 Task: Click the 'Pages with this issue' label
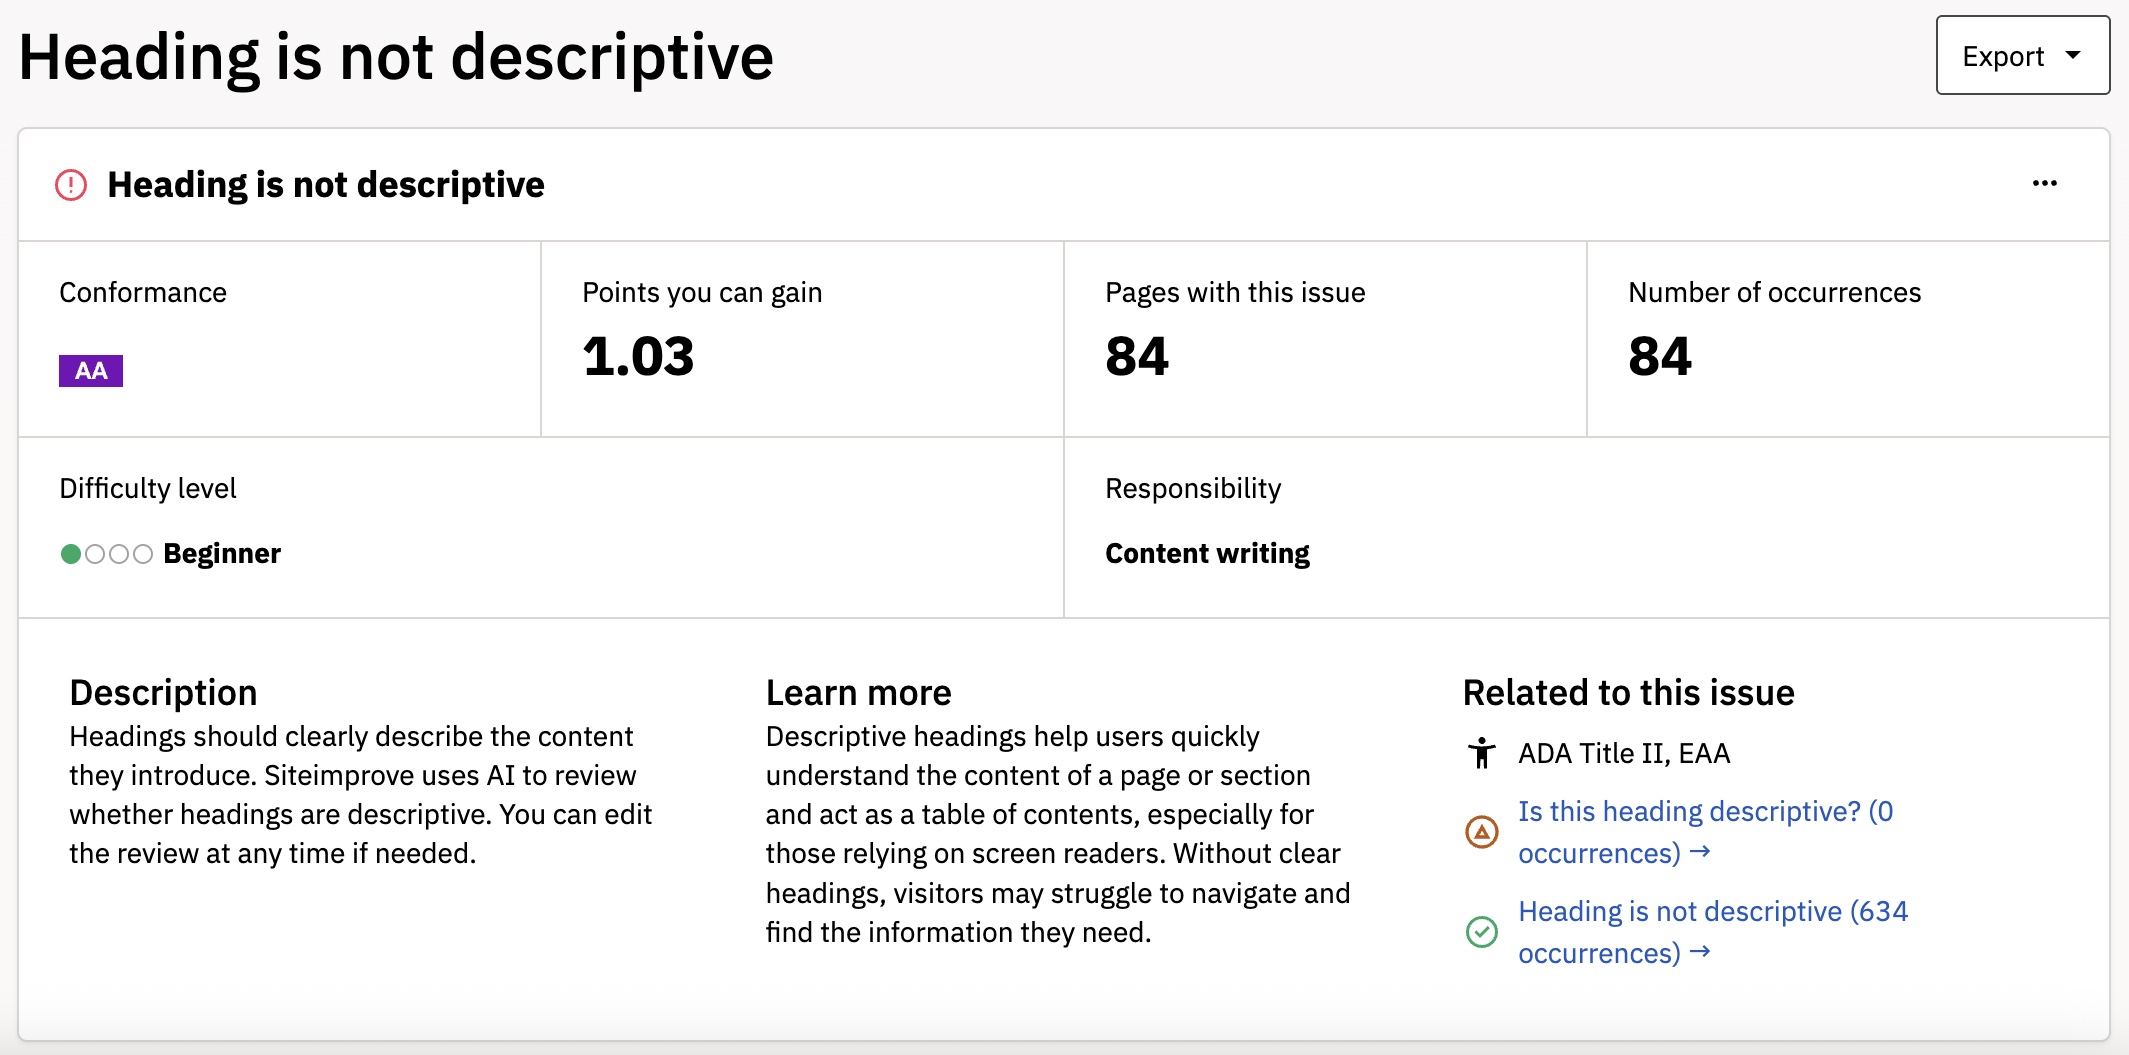(1235, 293)
